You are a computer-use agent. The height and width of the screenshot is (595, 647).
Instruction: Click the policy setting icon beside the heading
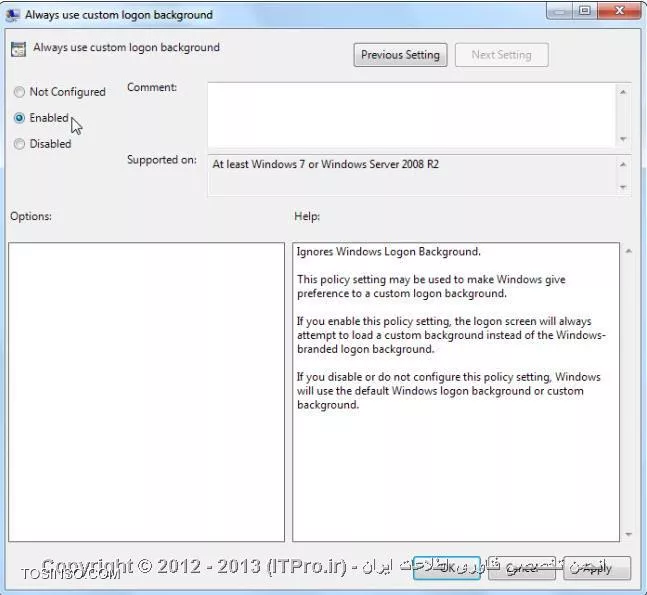click(19, 49)
